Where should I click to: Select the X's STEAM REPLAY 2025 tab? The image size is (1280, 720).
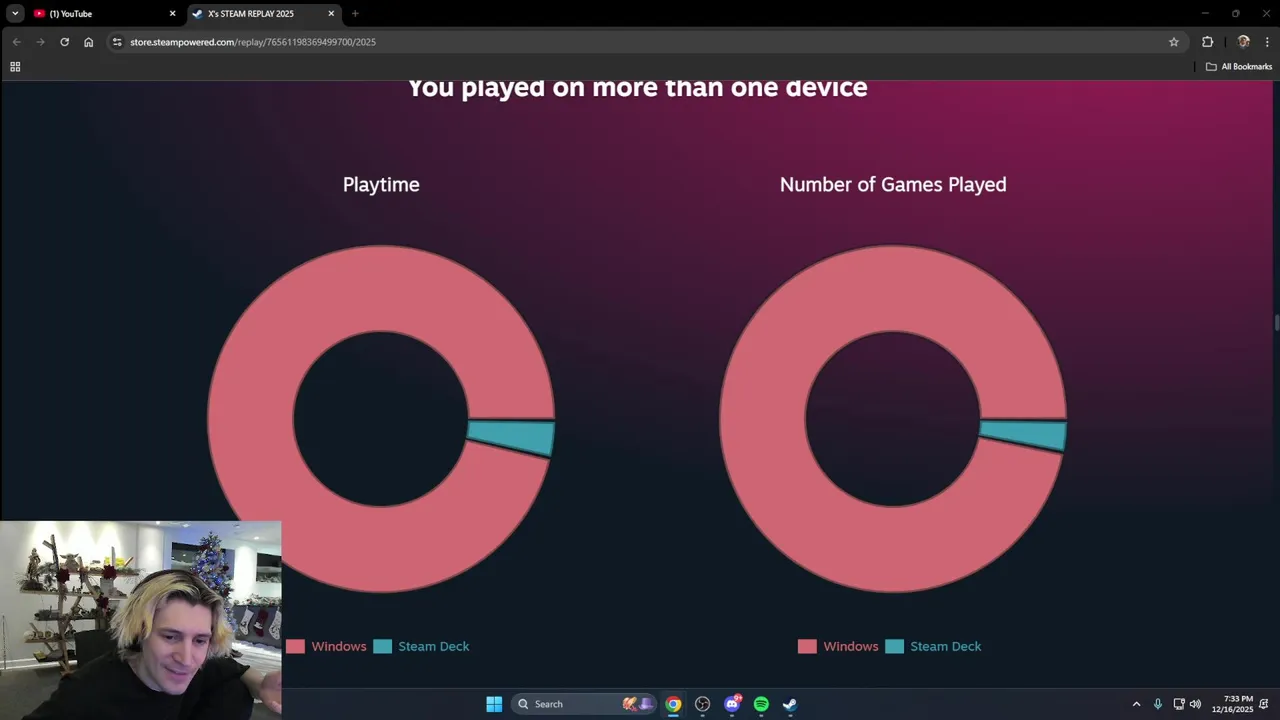[x=265, y=13]
